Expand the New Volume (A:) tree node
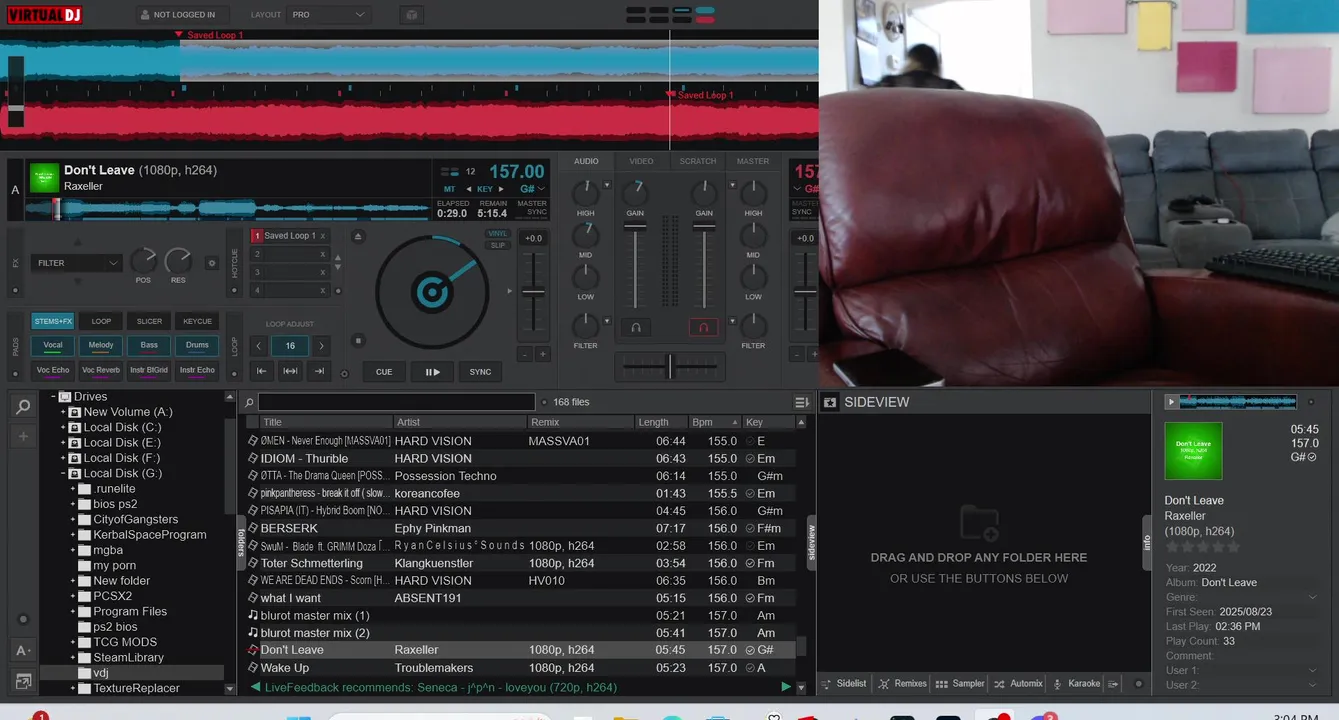This screenshot has height=720, width=1339. 63,412
